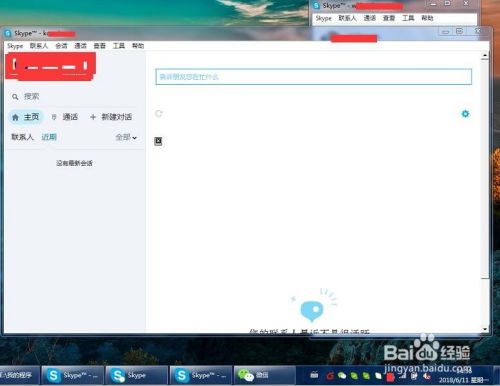Select the 联系人 contacts tab
The height and width of the screenshot is (386, 500).
click(22, 137)
